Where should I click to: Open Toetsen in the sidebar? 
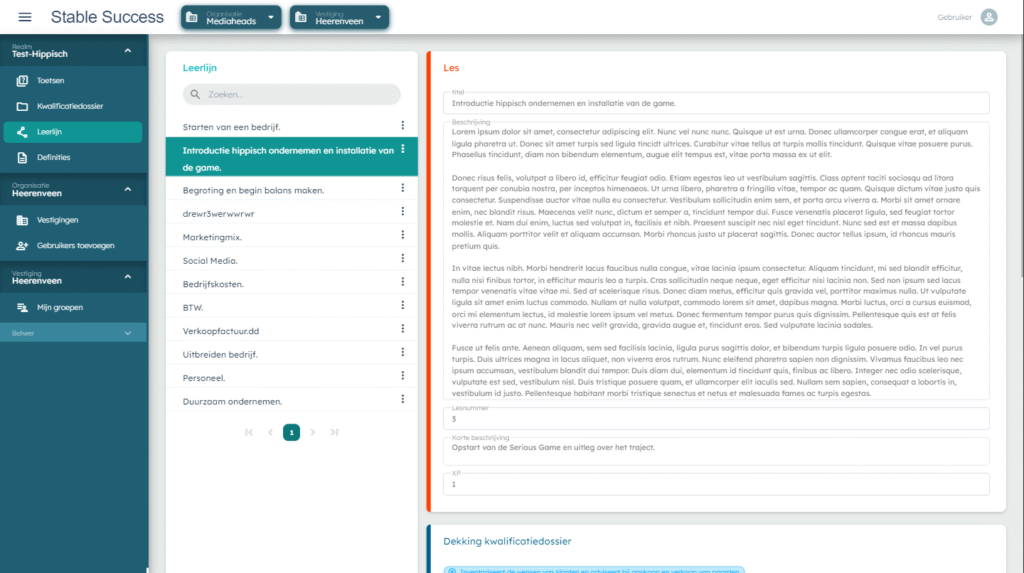[x=50, y=80]
